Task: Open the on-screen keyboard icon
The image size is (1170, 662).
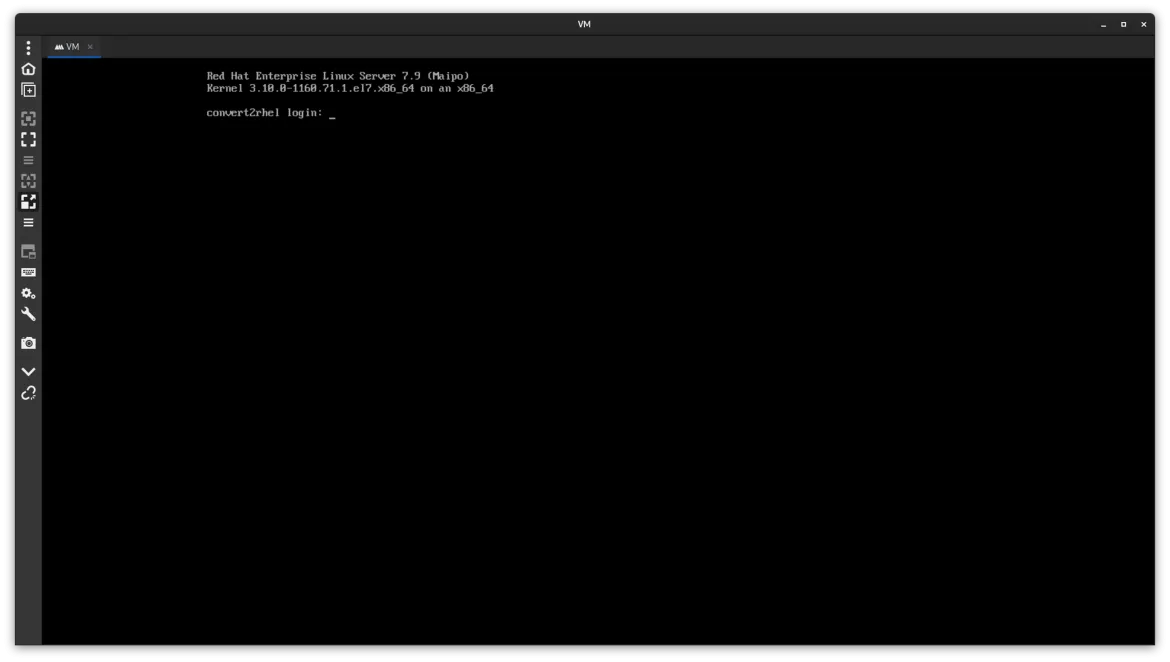Action: (x=28, y=271)
